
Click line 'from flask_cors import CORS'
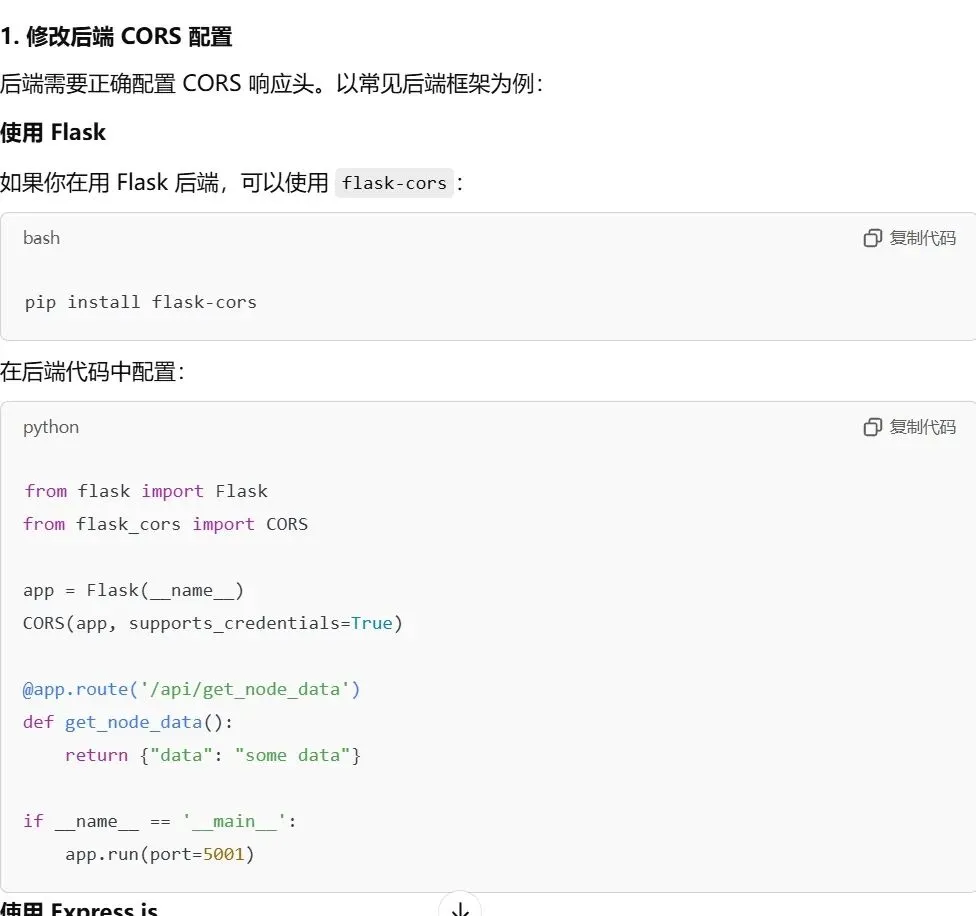click(x=166, y=524)
